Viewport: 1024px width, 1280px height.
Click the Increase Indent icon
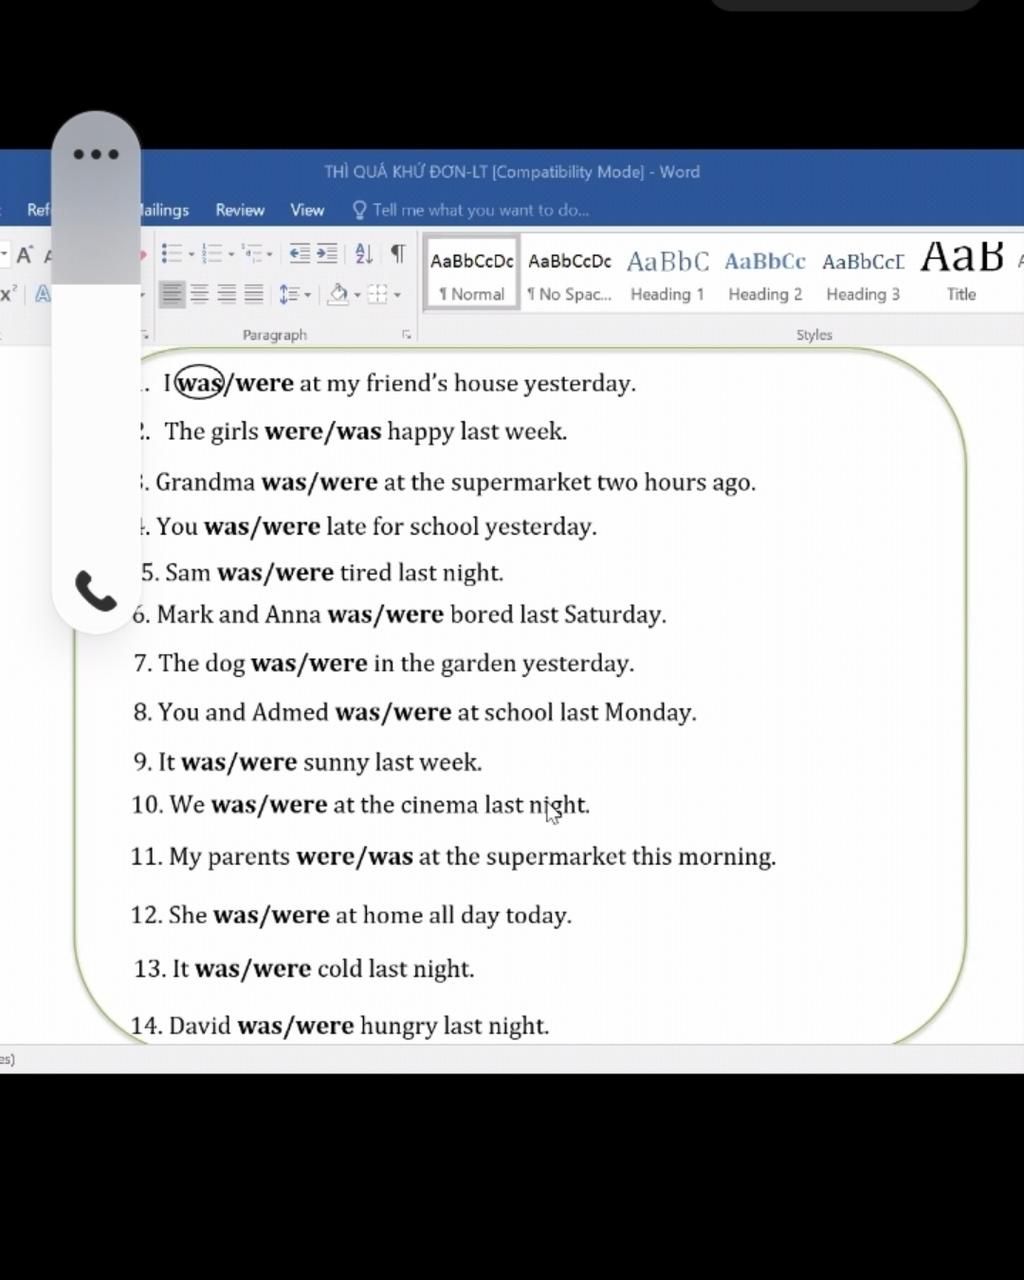point(327,253)
